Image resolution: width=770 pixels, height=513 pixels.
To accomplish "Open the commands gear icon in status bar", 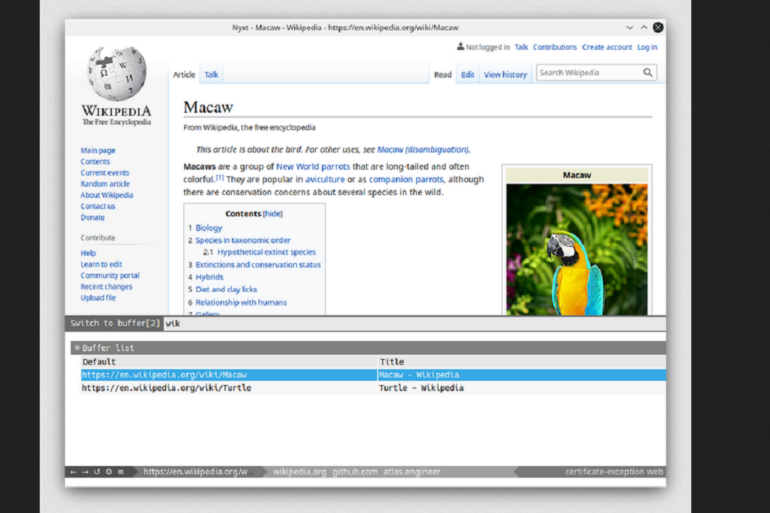I will point(109,472).
